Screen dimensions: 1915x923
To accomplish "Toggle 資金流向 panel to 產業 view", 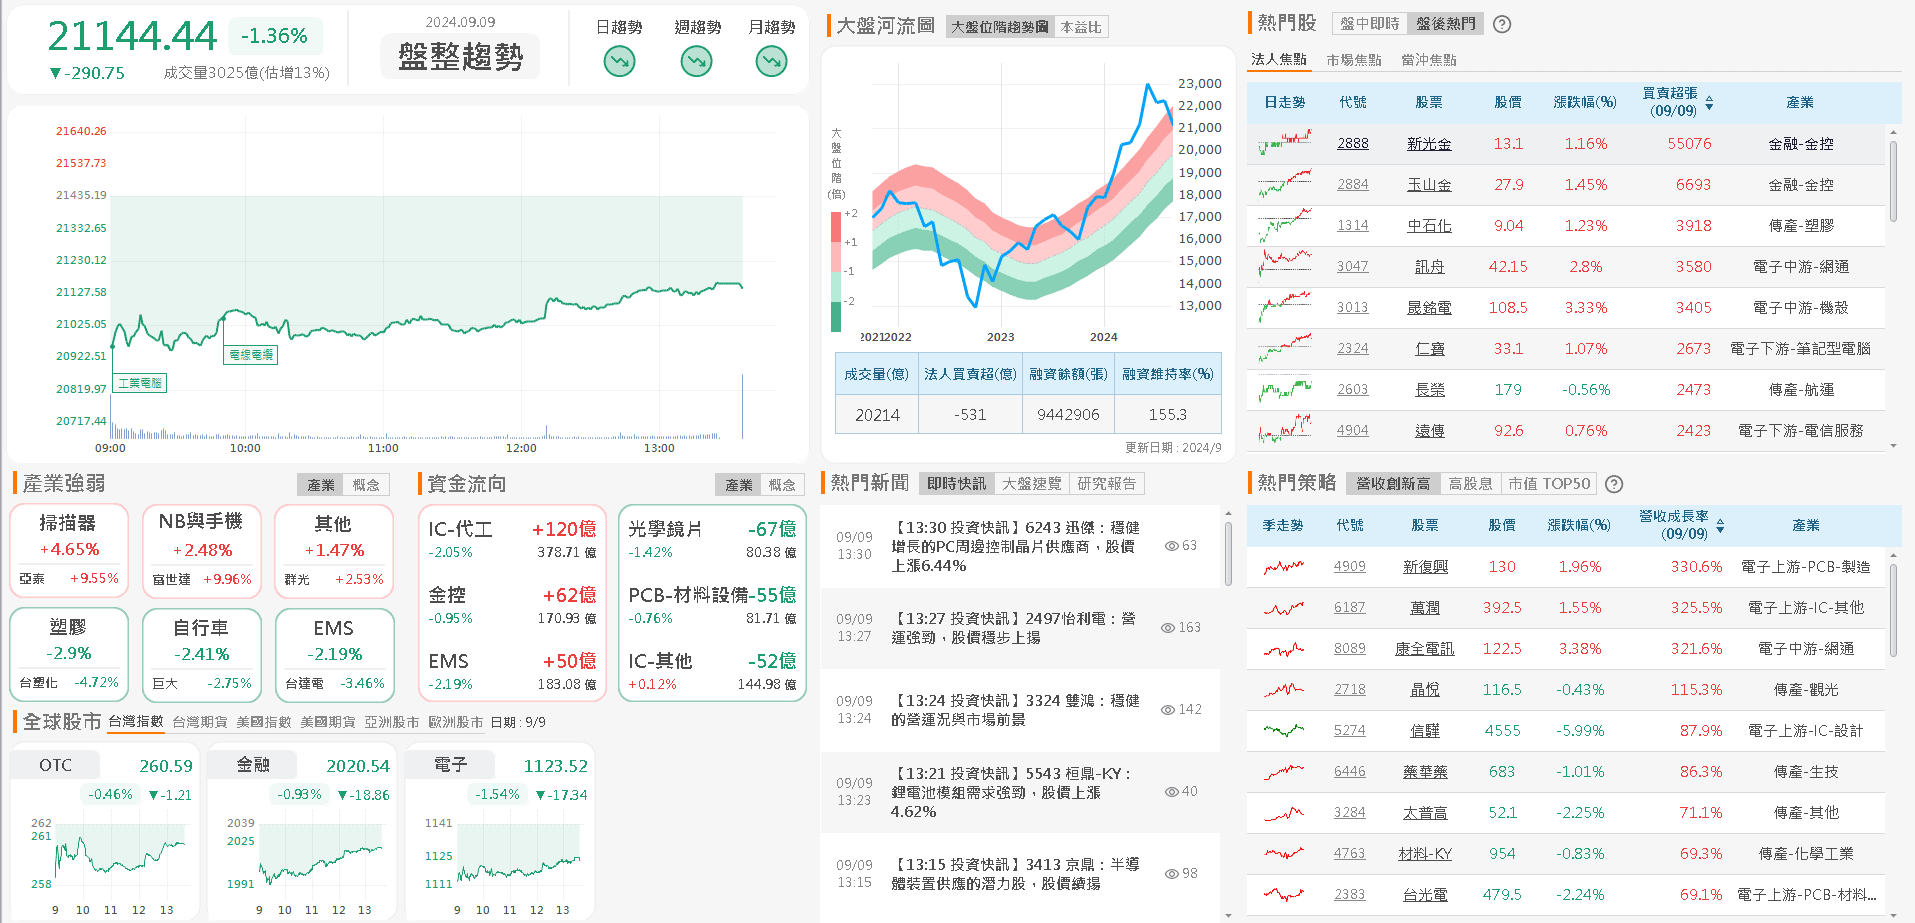I will coord(739,485).
